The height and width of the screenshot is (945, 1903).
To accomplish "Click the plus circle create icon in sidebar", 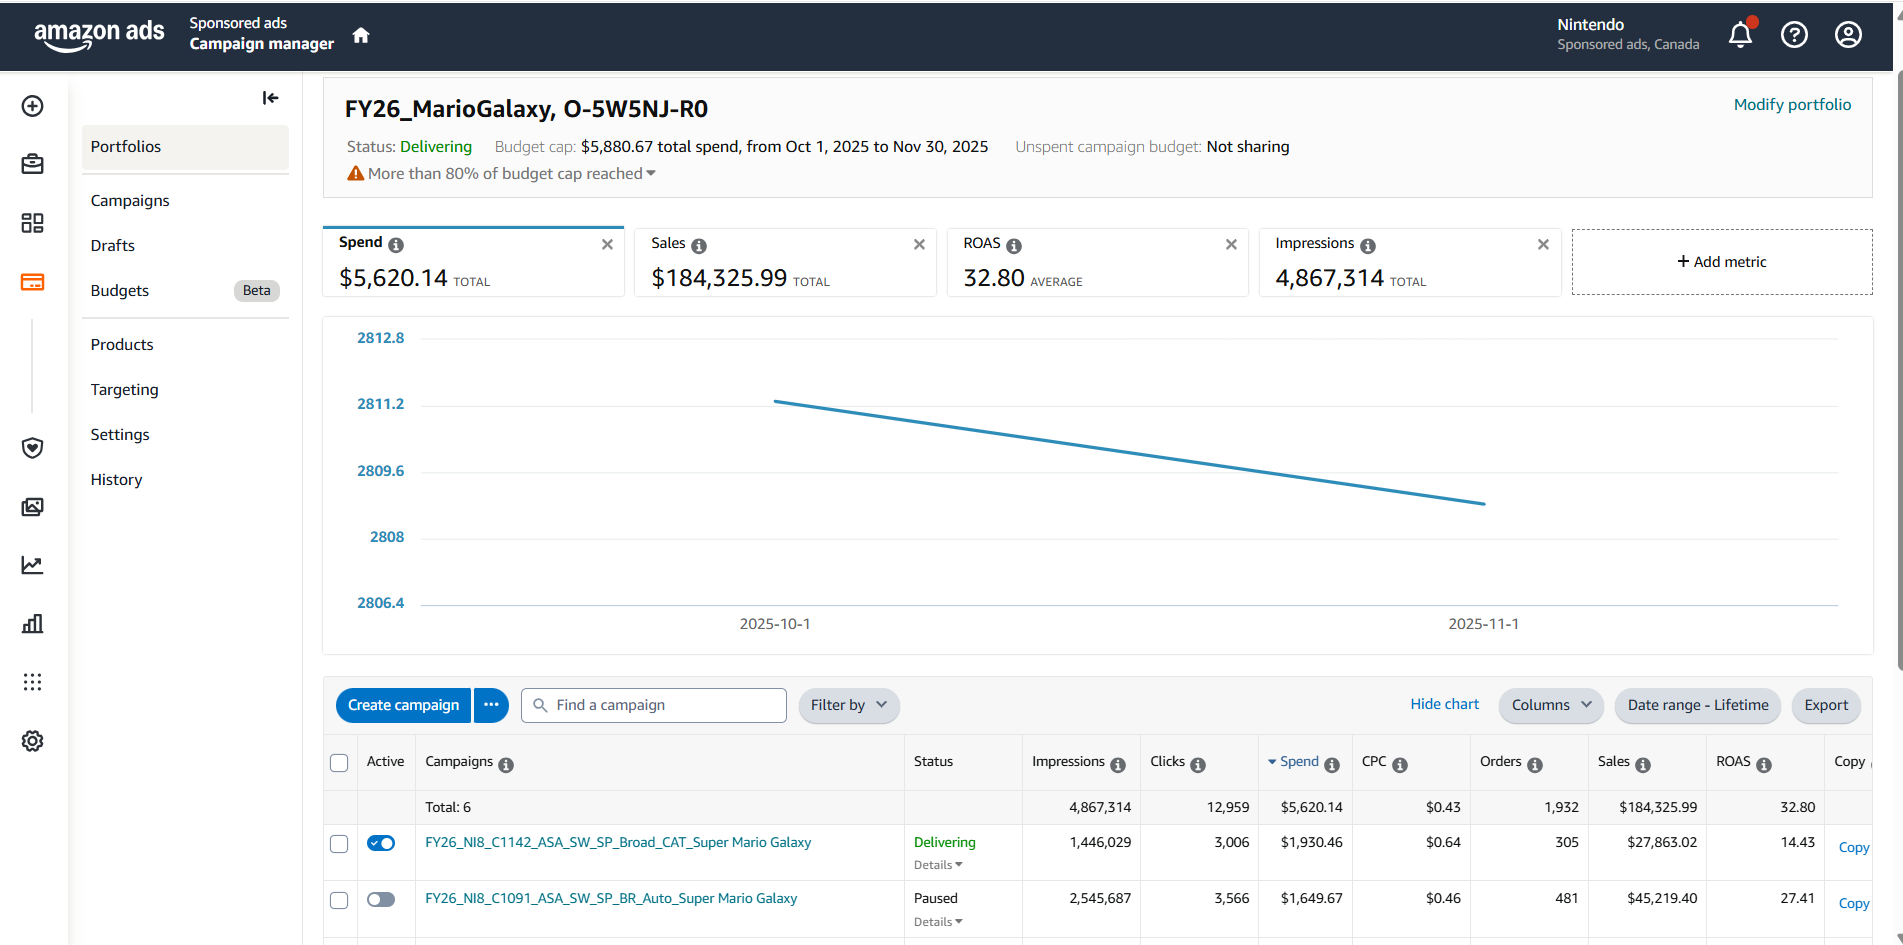I will tap(33, 106).
